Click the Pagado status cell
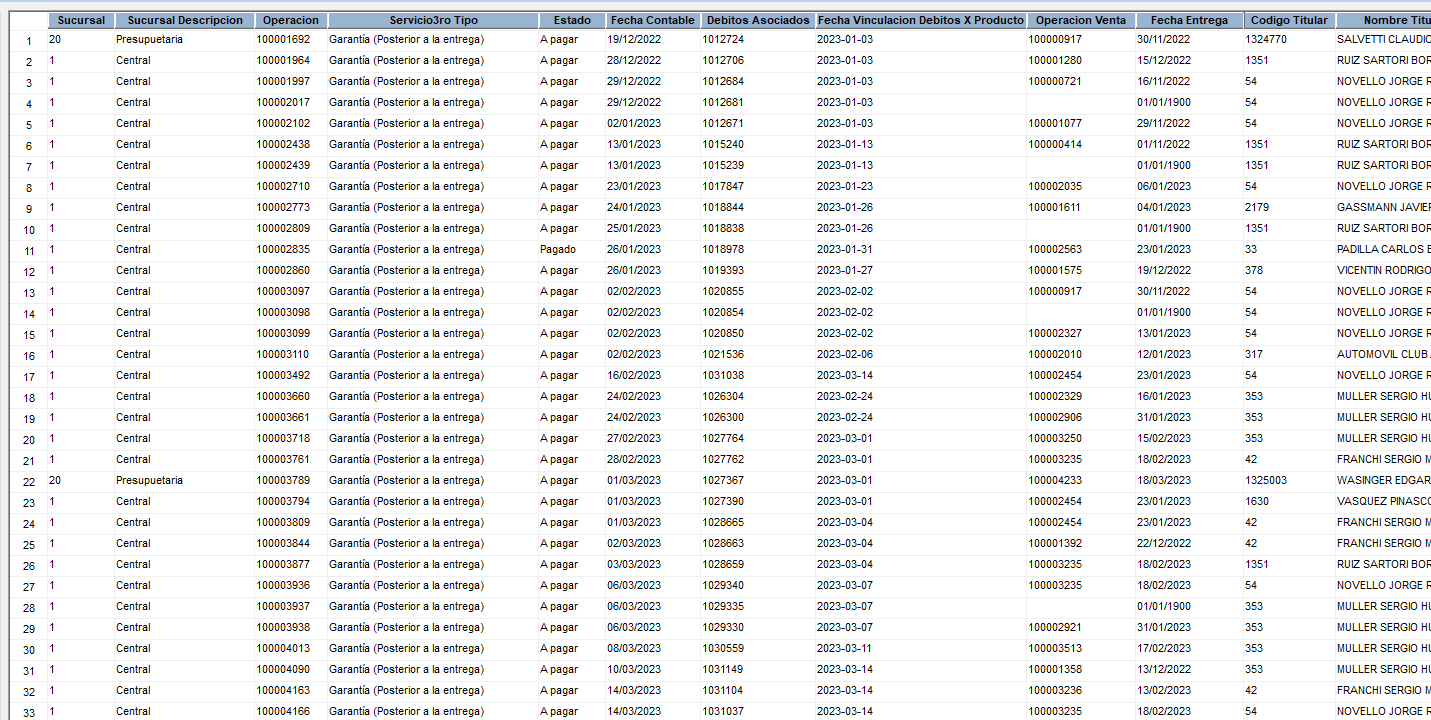1431x720 pixels. click(x=558, y=250)
